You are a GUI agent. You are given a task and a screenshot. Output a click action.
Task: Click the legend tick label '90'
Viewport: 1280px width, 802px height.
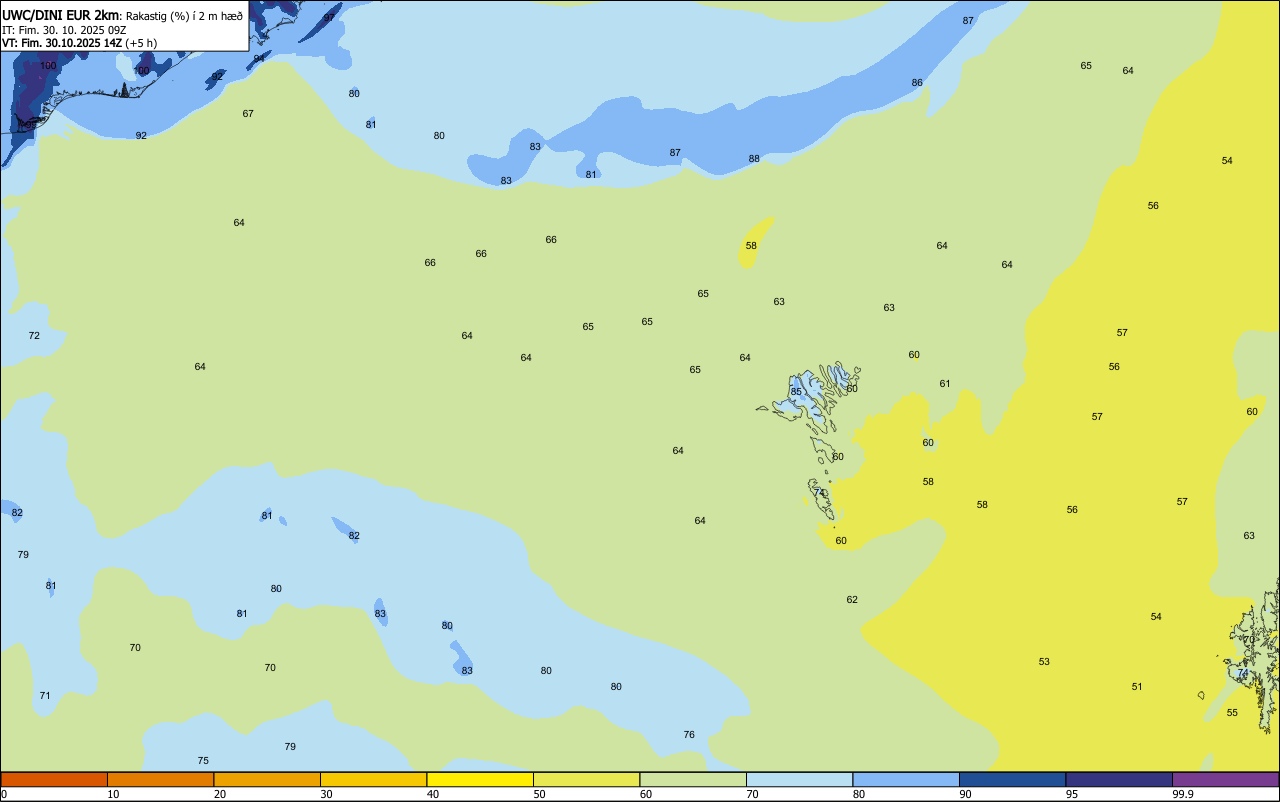[966, 794]
